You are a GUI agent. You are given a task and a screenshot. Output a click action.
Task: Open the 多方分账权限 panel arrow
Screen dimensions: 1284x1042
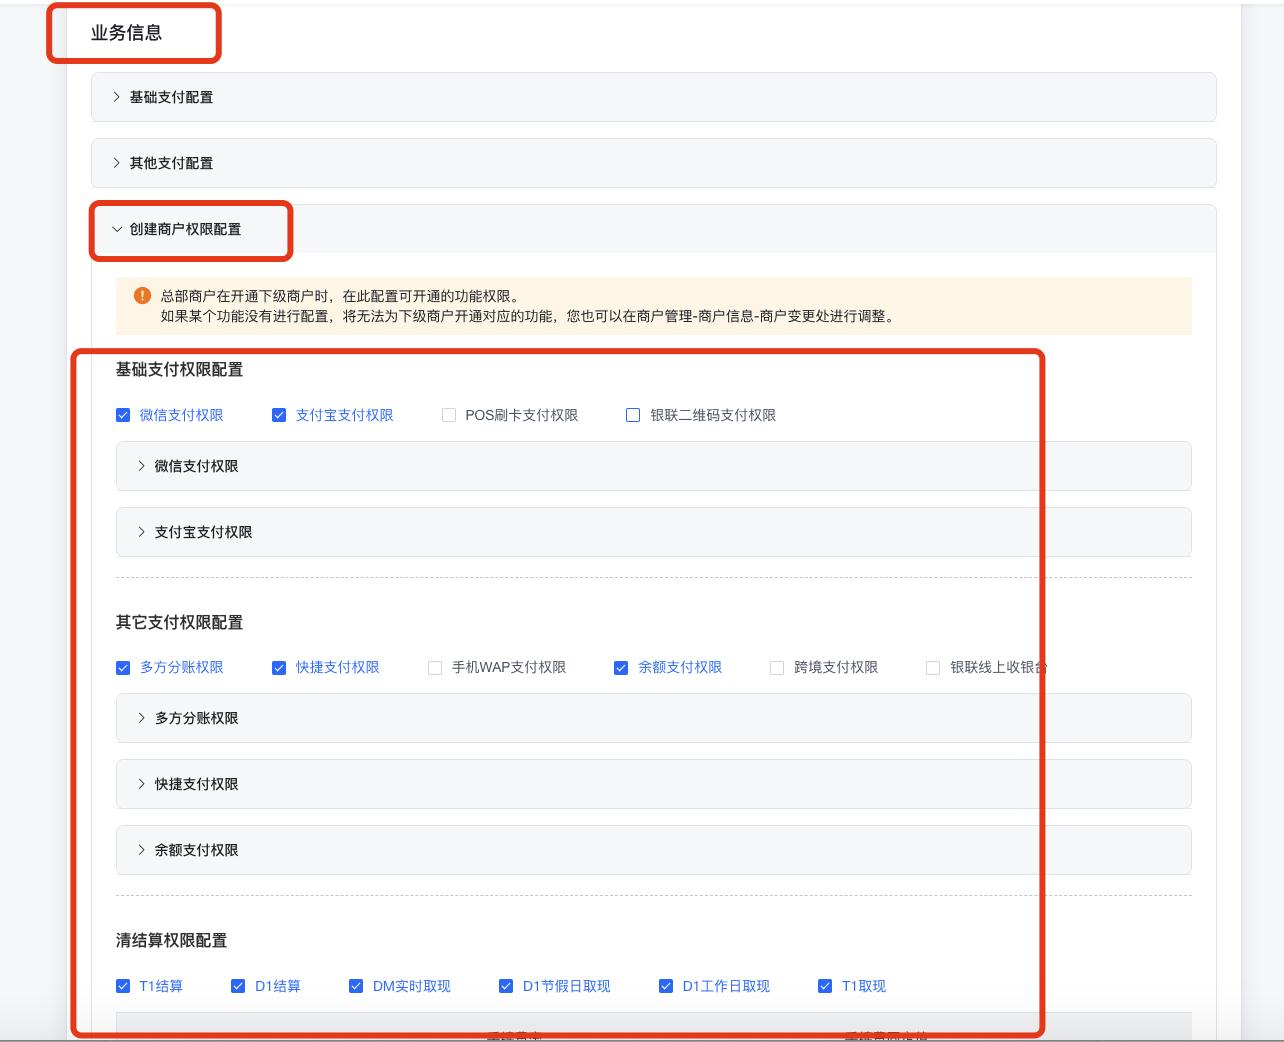[x=142, y=718]
